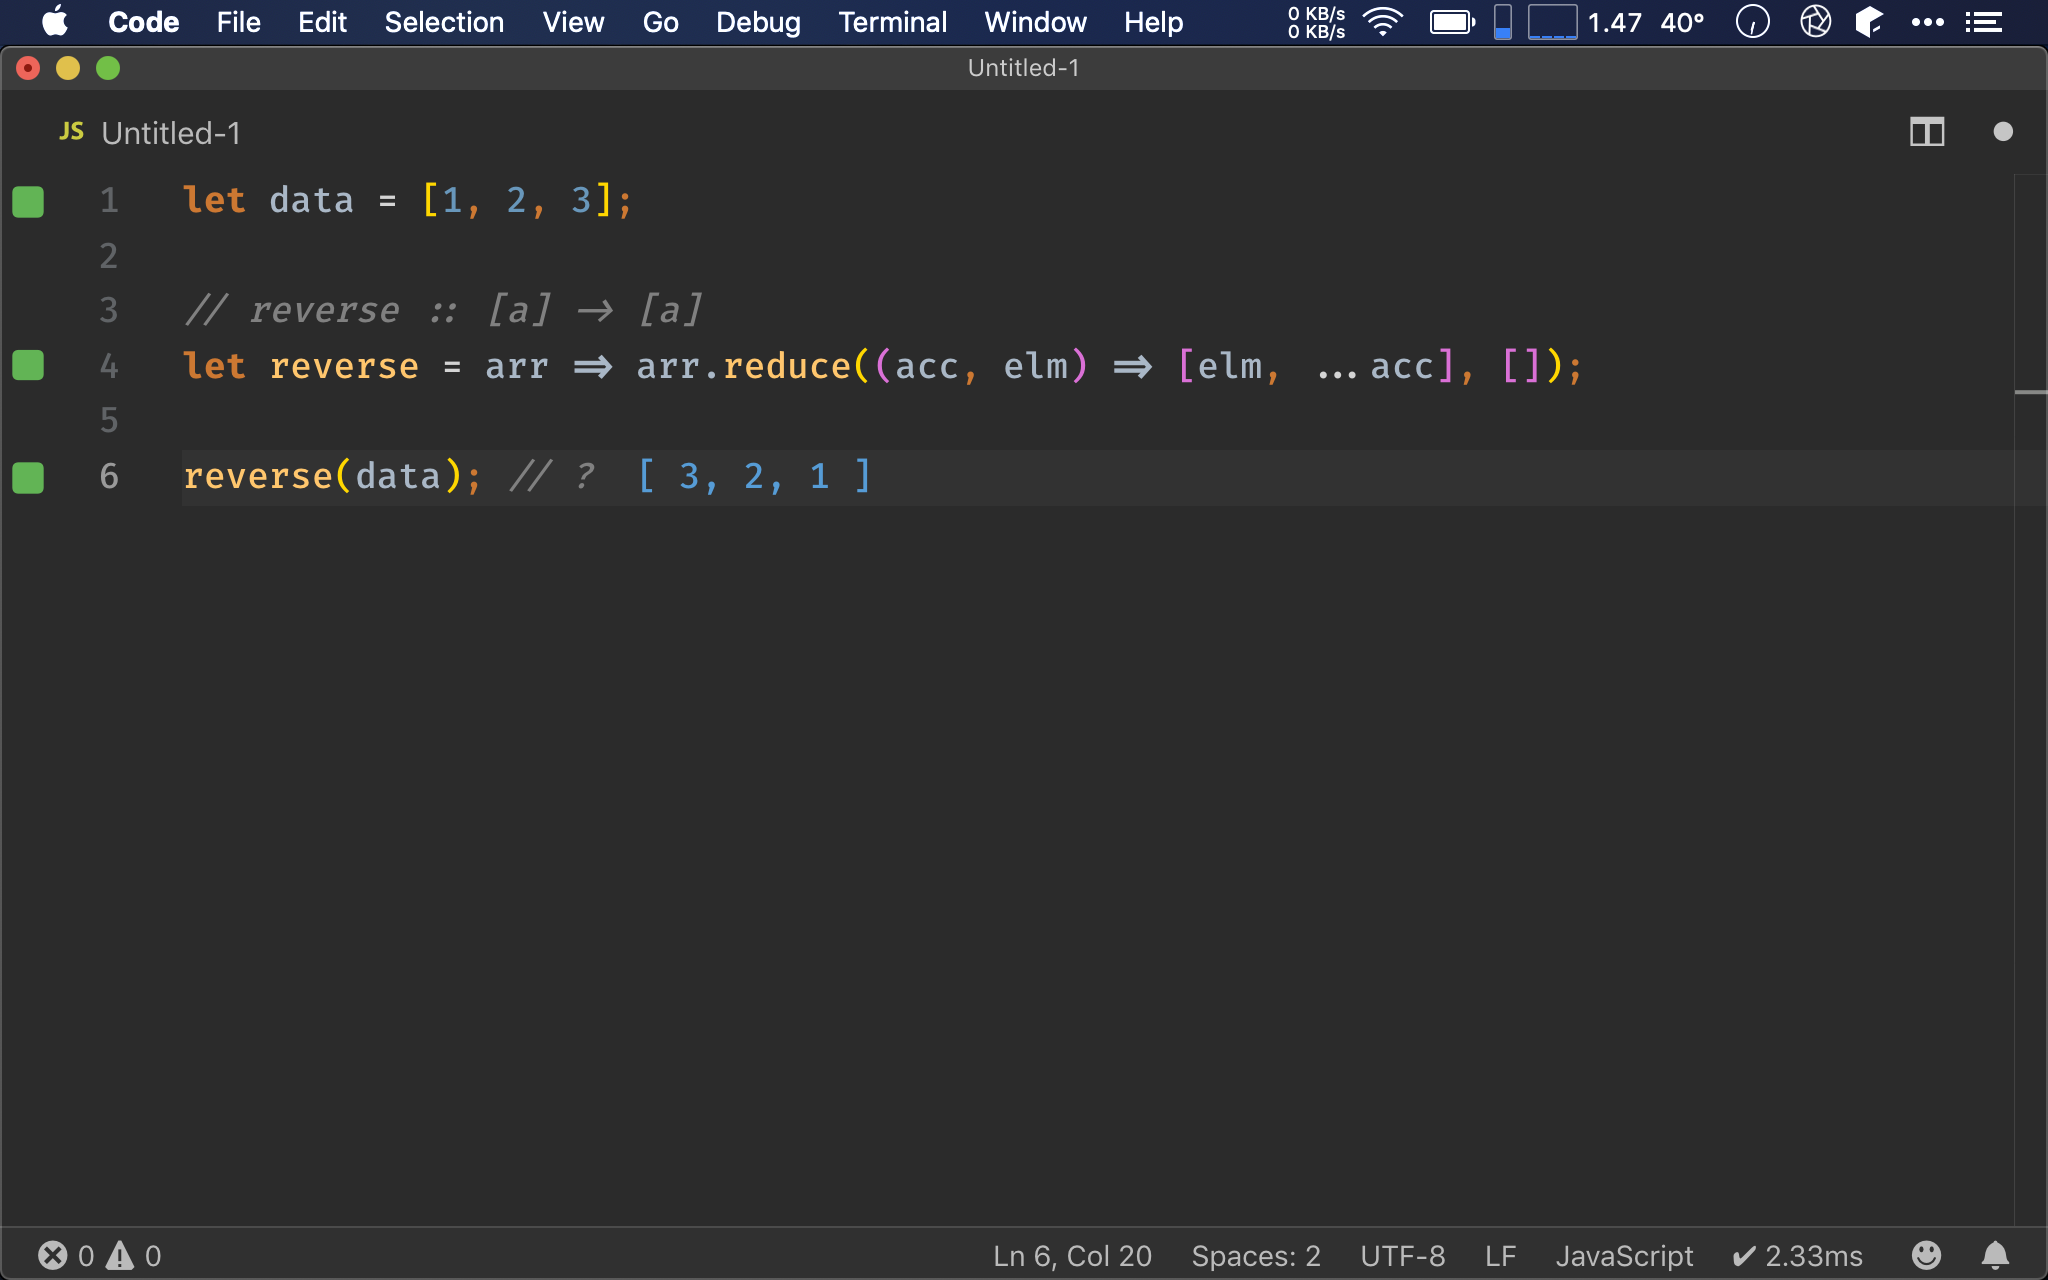Open the Notification Center list icon

tap(1983, 22)
